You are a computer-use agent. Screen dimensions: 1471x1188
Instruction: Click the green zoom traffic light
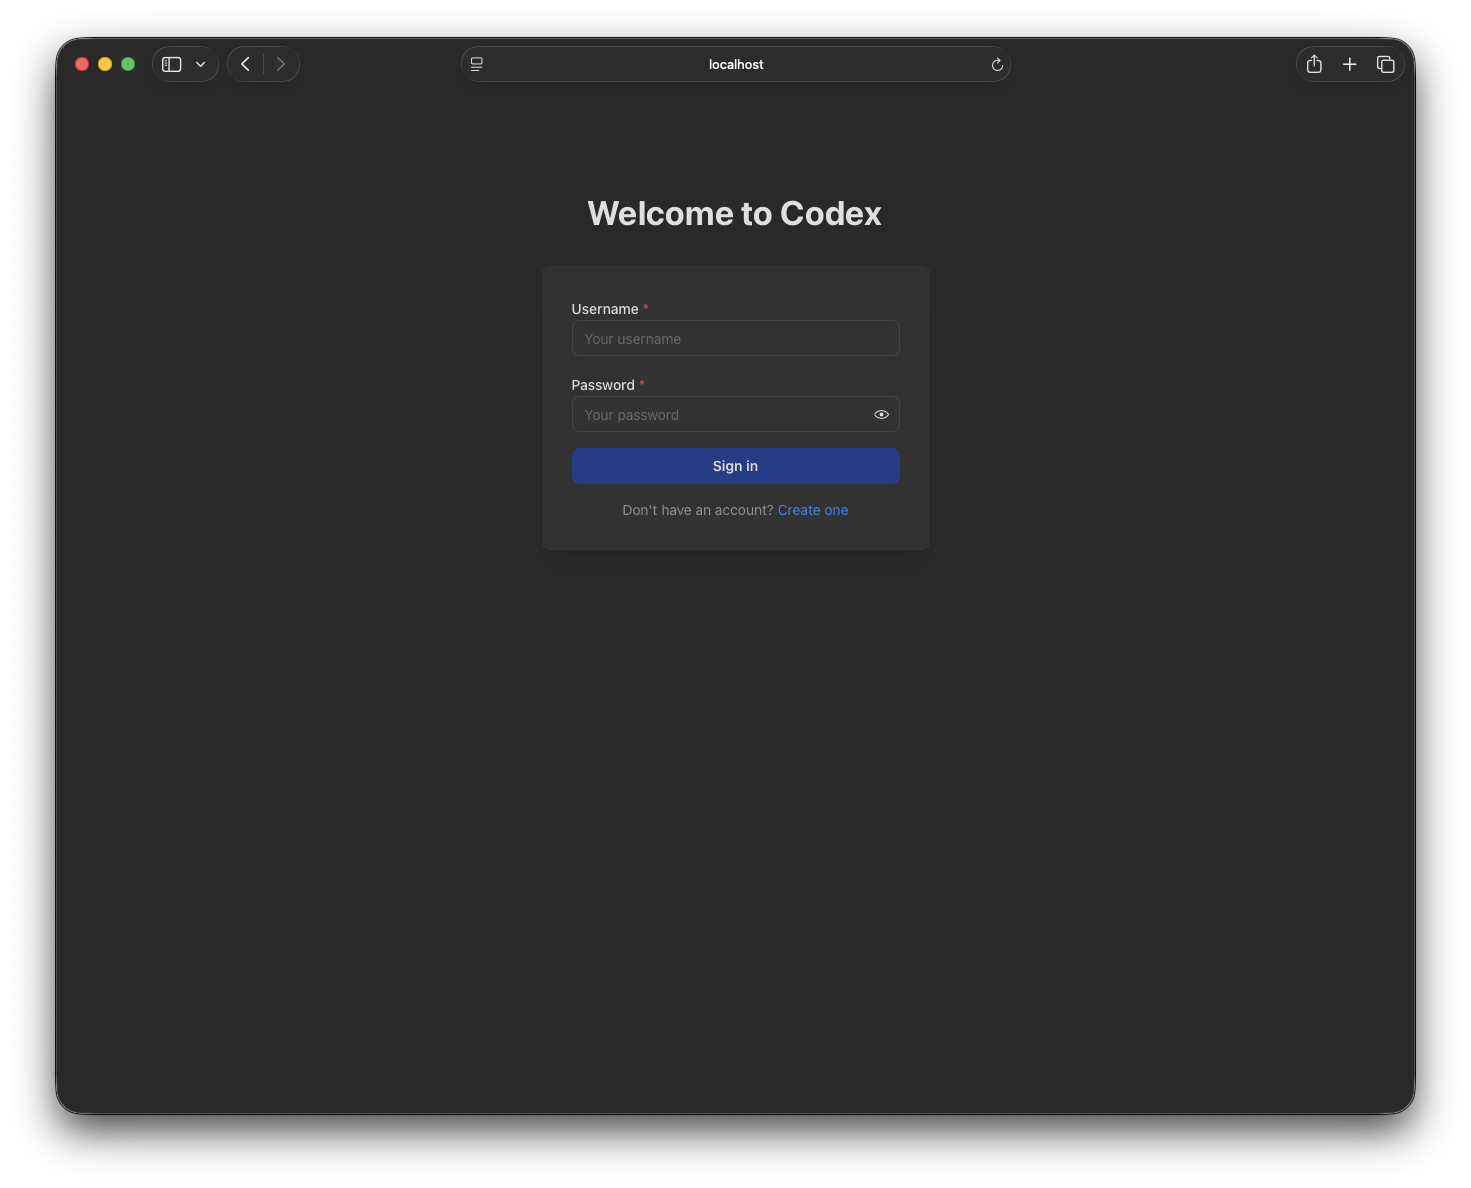[x=128, y=63]
